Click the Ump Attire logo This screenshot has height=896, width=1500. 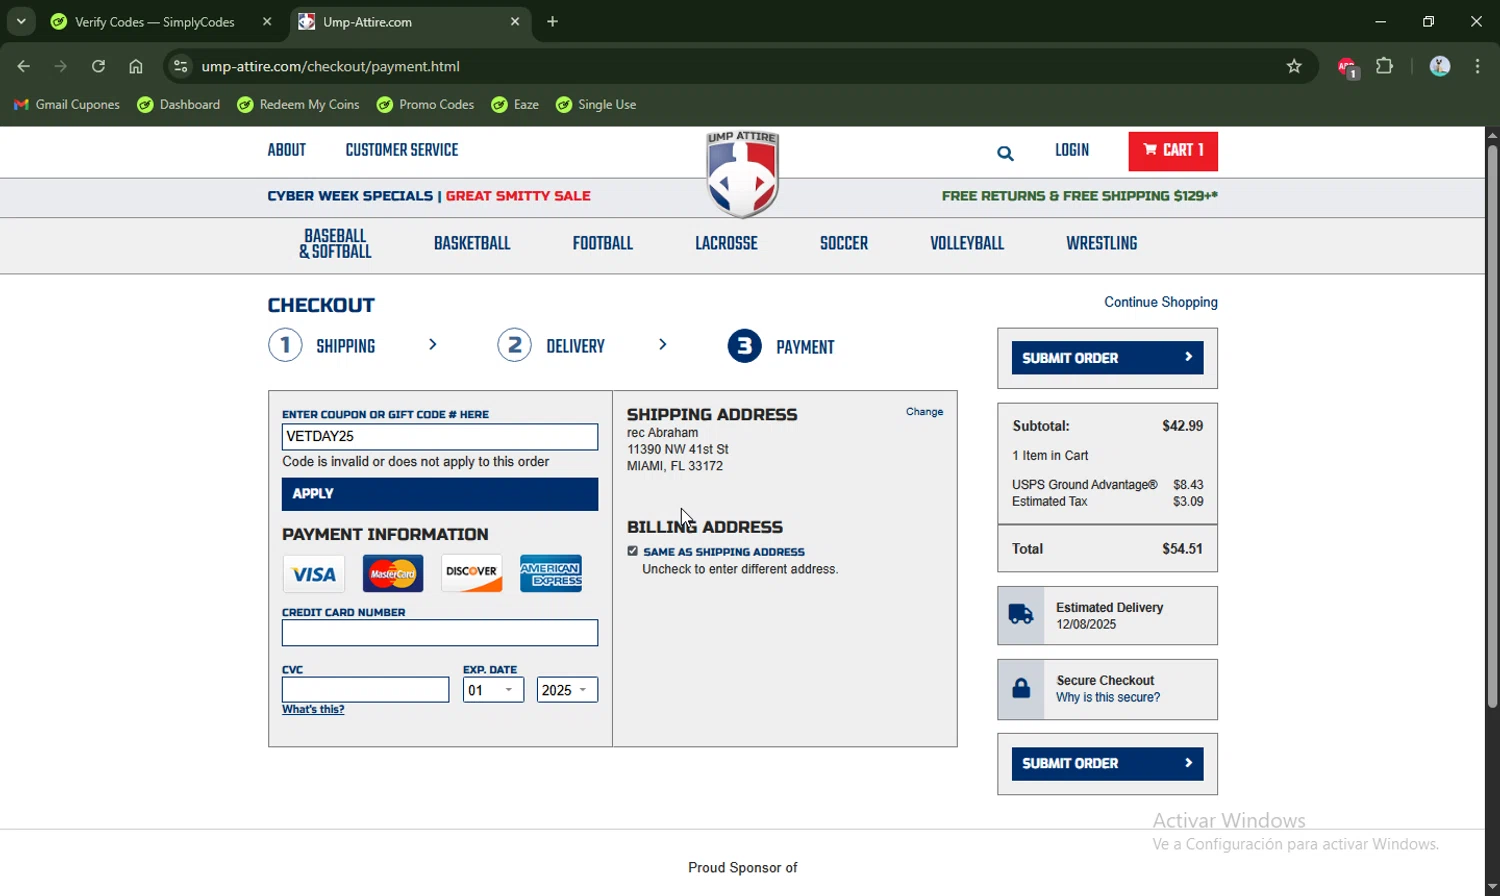[x=742, y=174]
